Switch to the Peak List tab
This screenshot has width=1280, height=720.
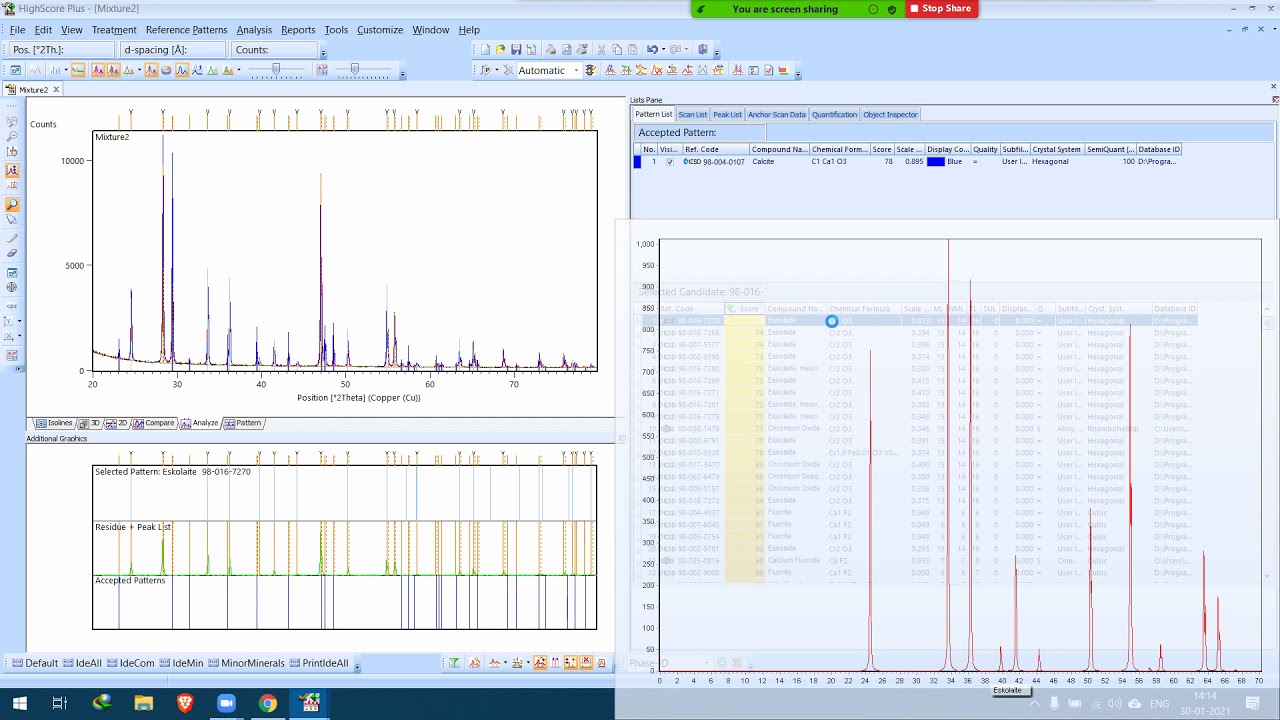tap(727, 114)
